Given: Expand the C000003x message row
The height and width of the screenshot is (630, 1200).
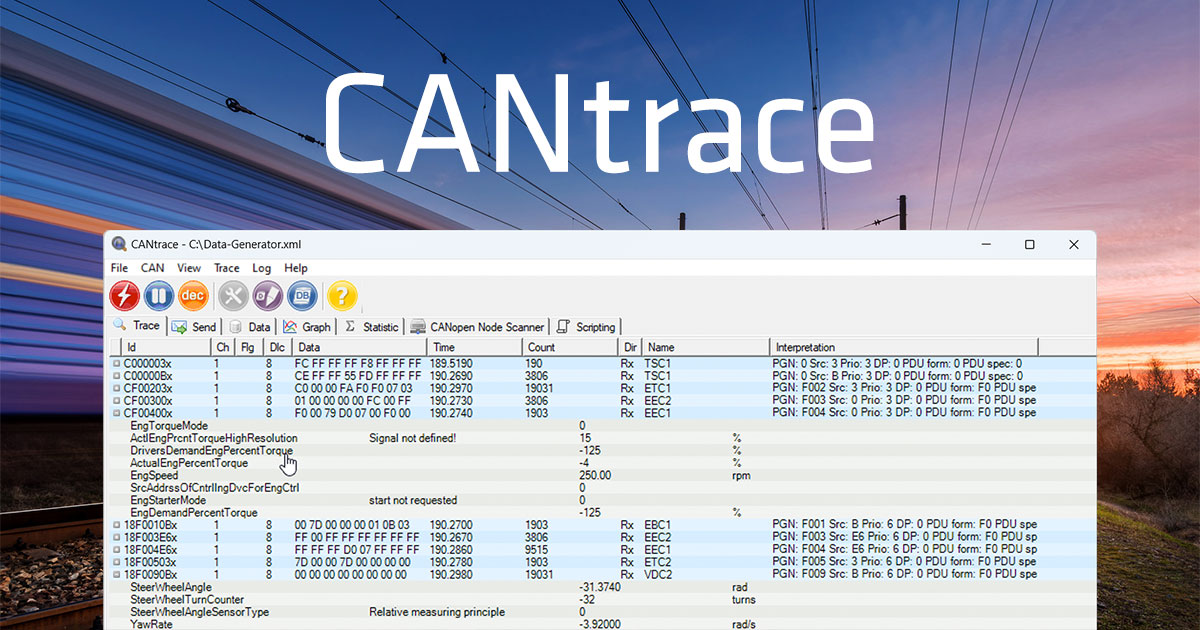Looking at the screenshot, I should click(x=116, y=363).
